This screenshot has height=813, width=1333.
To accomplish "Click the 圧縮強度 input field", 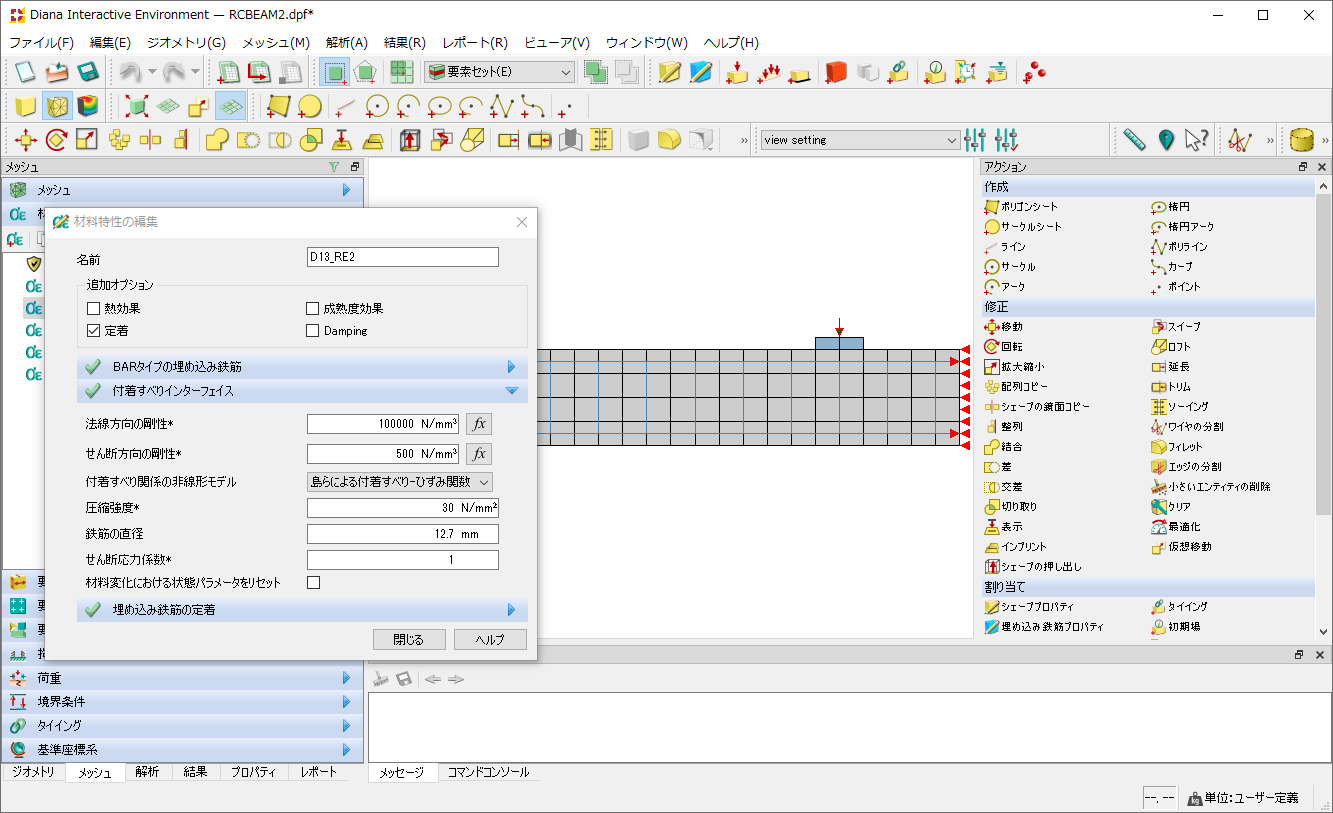I will click(402, 508).
